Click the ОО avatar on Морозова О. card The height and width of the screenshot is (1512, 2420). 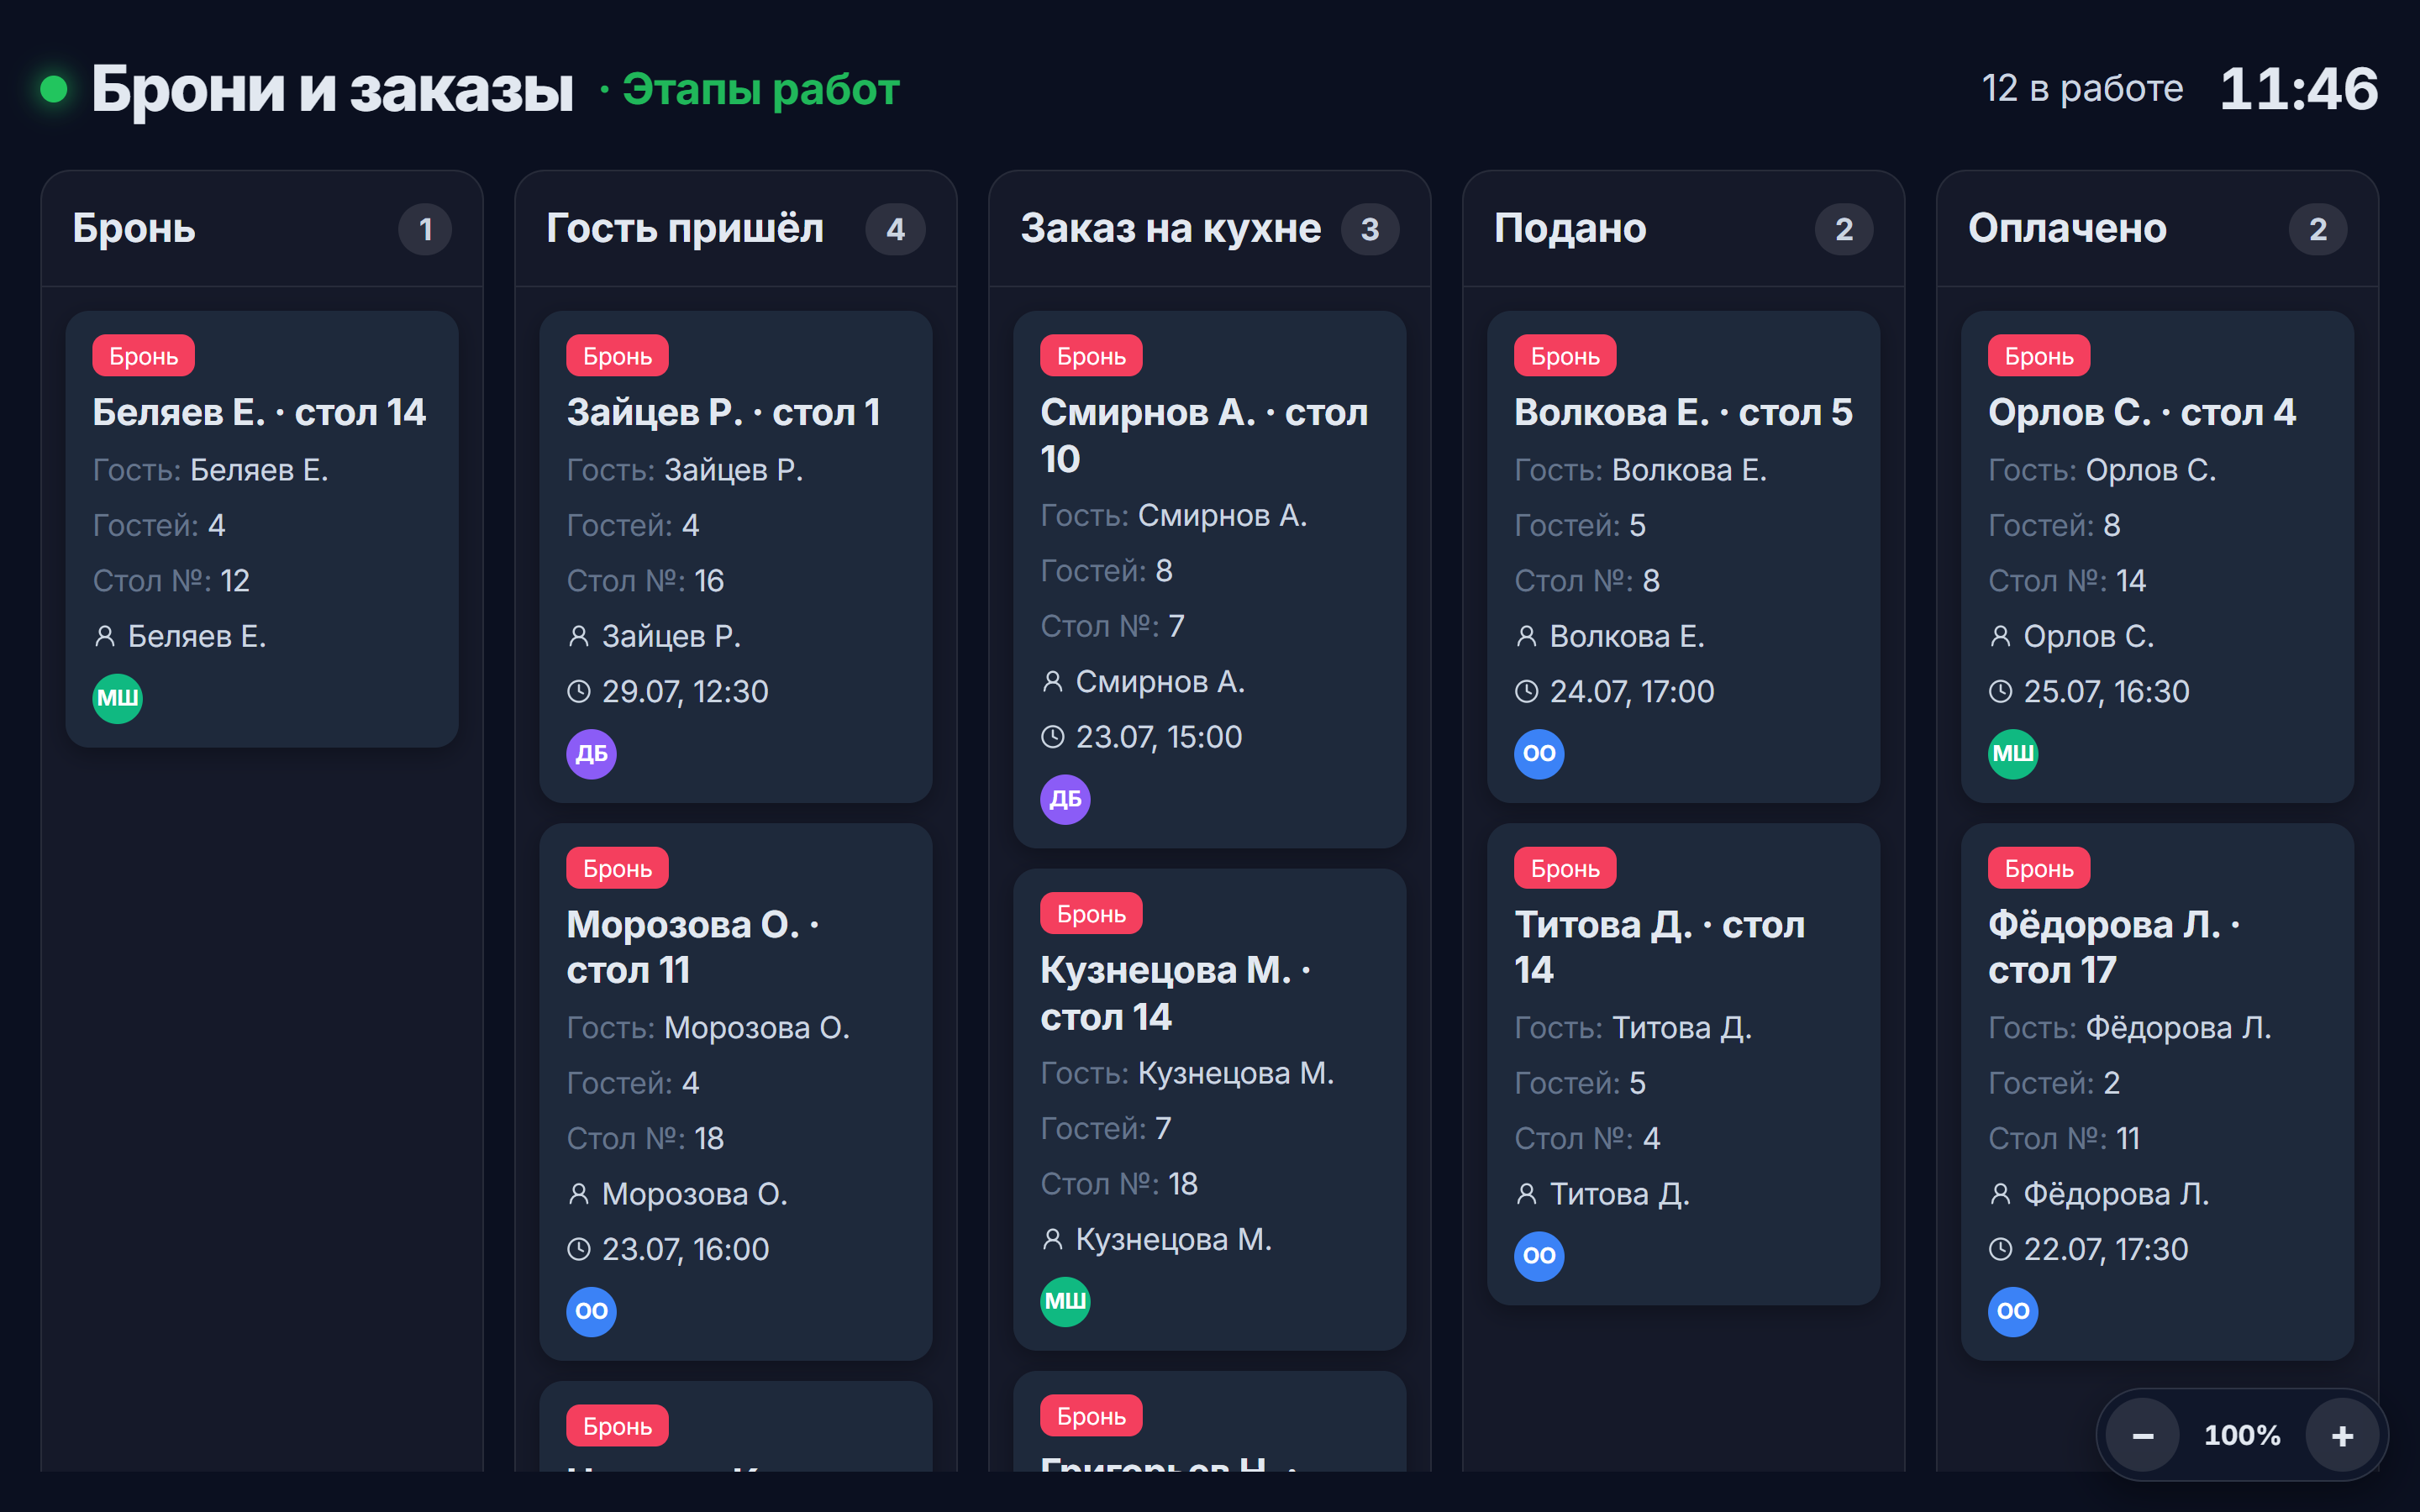tap(591, 1311)
